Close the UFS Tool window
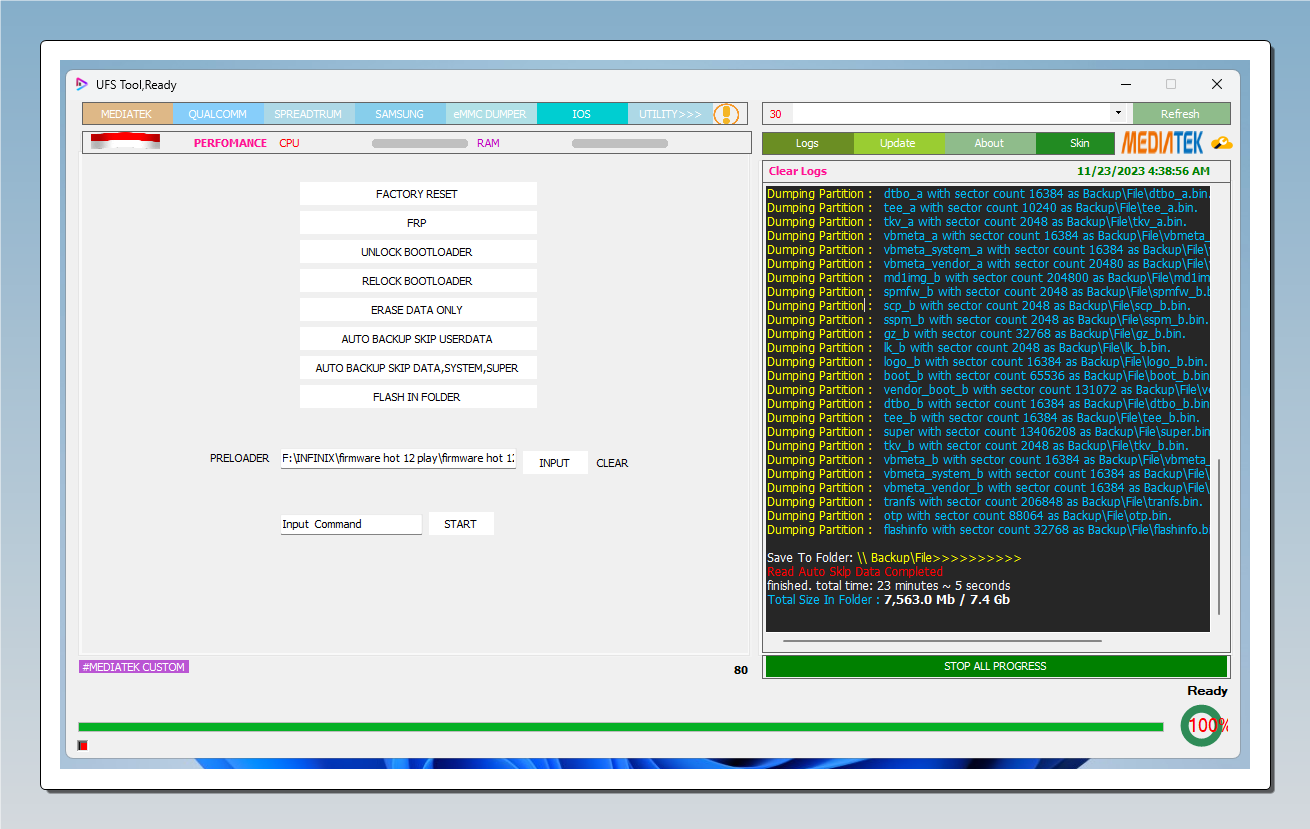This screenshot has width=1310, height=829. [x=1217, y=84]
